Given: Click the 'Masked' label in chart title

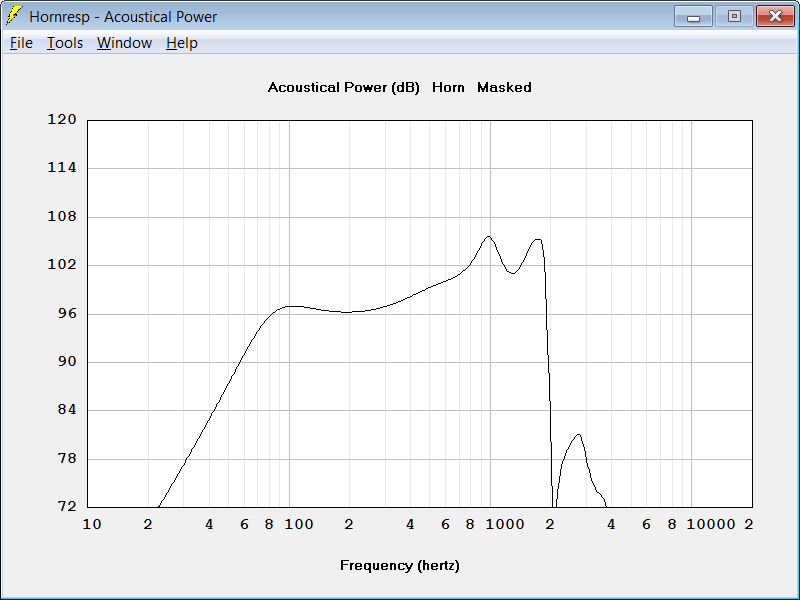Looking at the screenshot, I should (x=504, y=87).
